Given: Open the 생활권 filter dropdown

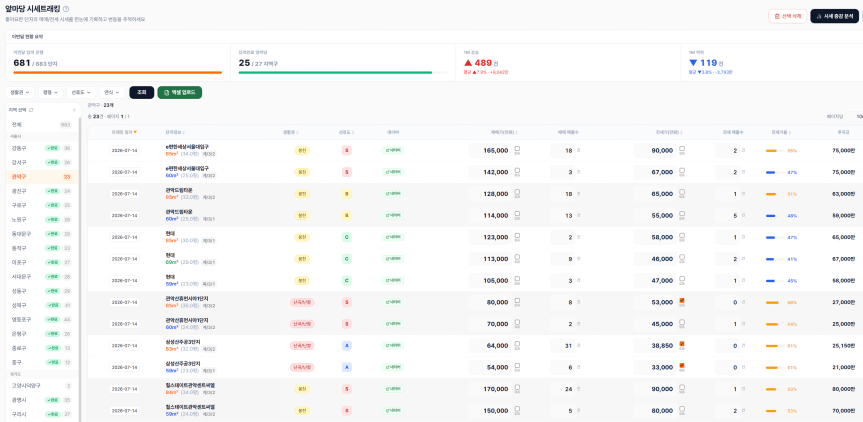Looking at the screenshot, I should pos(20,92).
